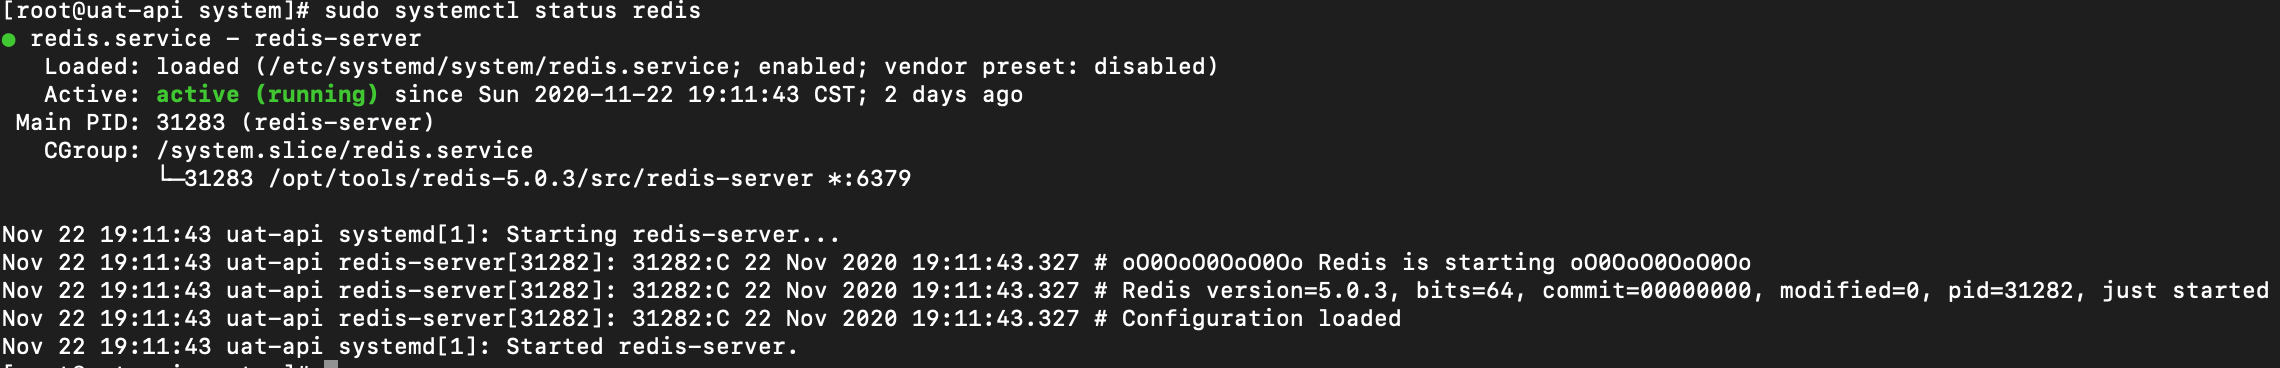Click the 'vendor preset: disabled' text
Image resolution: width=2280 pixels, height=368 pixels.
[1046, 66]
